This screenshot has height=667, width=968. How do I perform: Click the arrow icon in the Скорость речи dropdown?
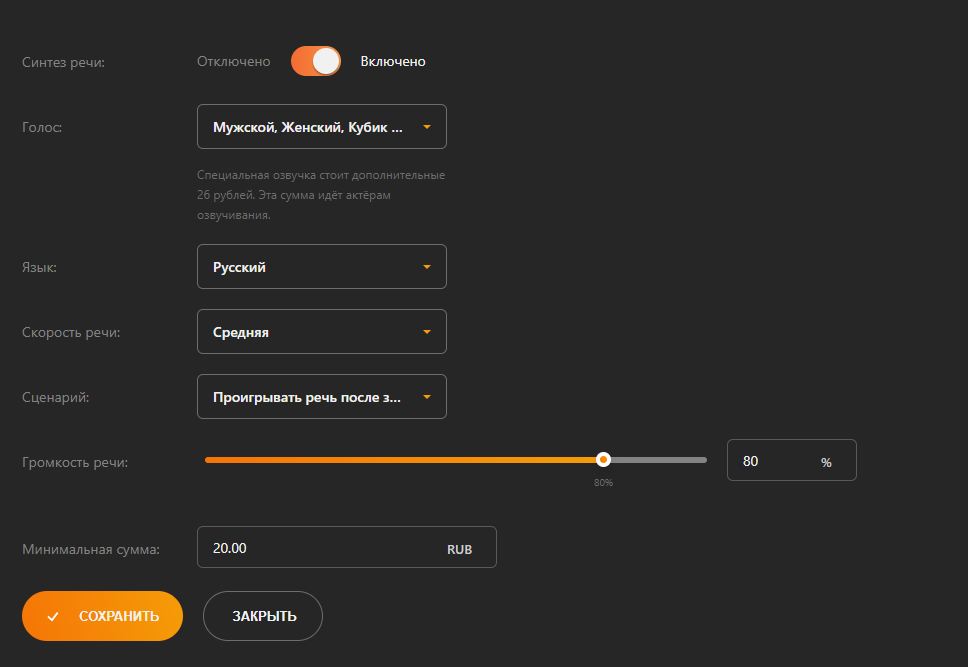click(x=427, y=332)
